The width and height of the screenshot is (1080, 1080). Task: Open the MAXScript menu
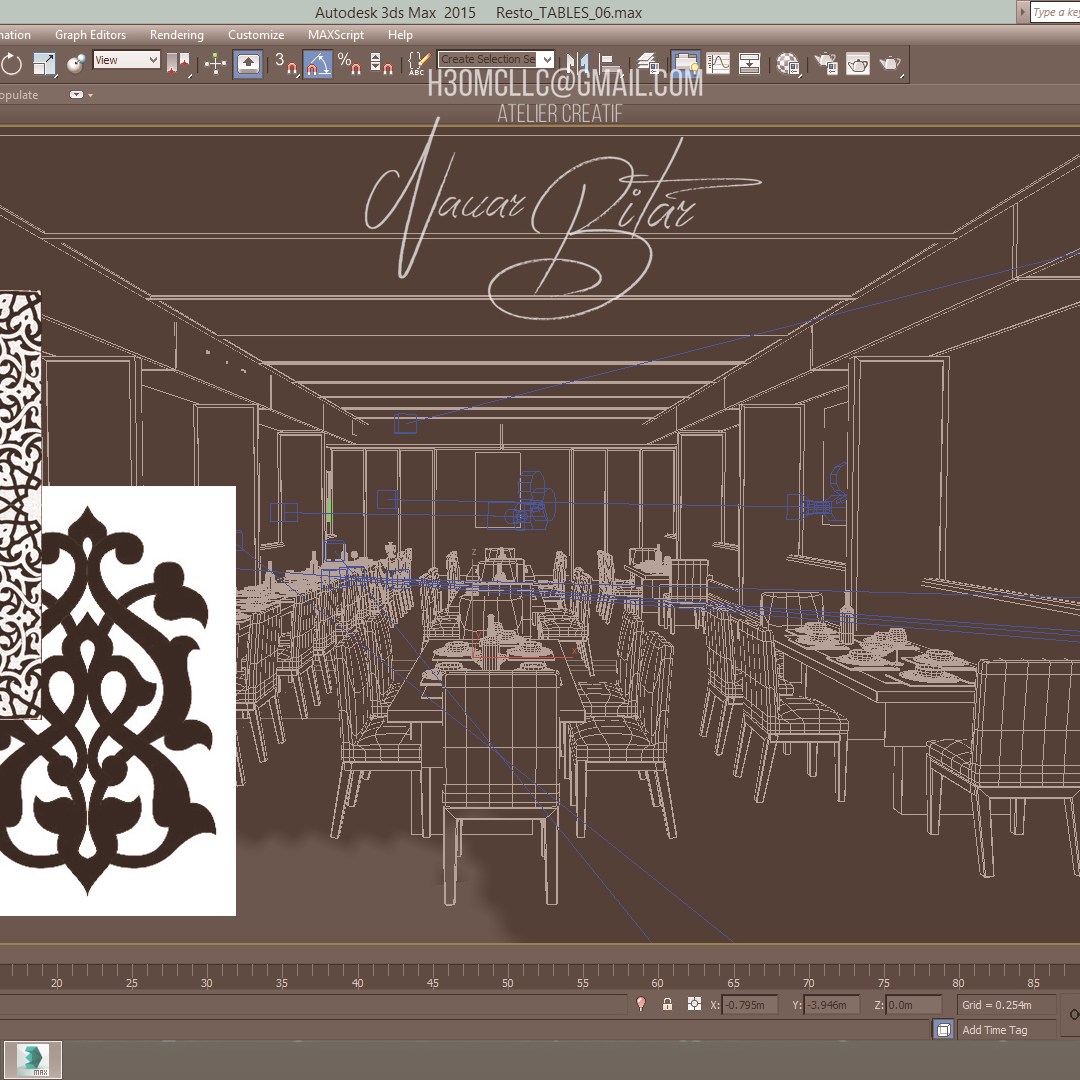[x=336, y=34]
